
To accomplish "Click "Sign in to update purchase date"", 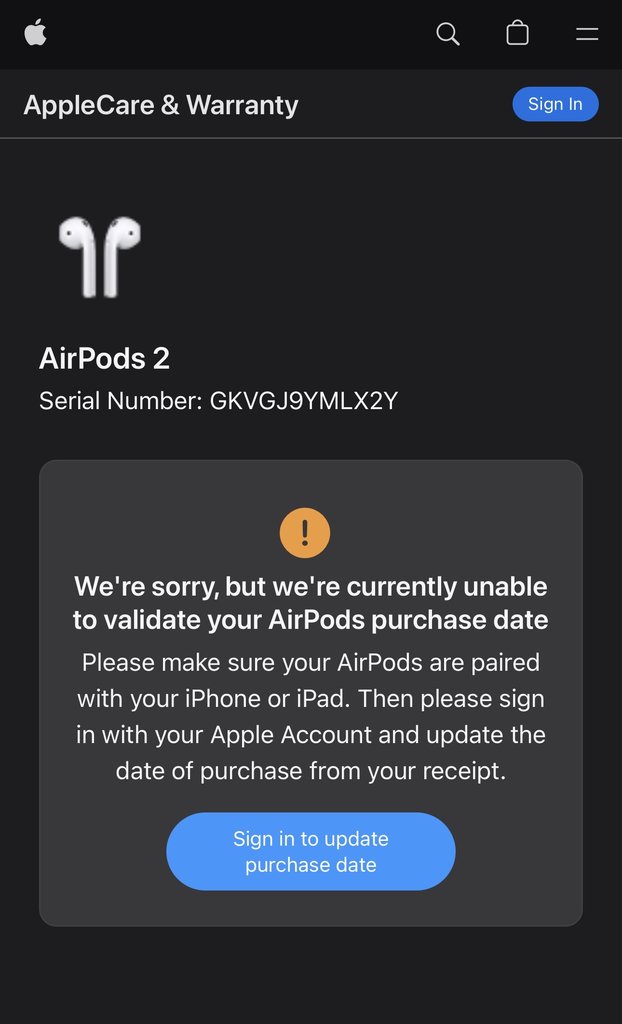I will coord(310,851).
